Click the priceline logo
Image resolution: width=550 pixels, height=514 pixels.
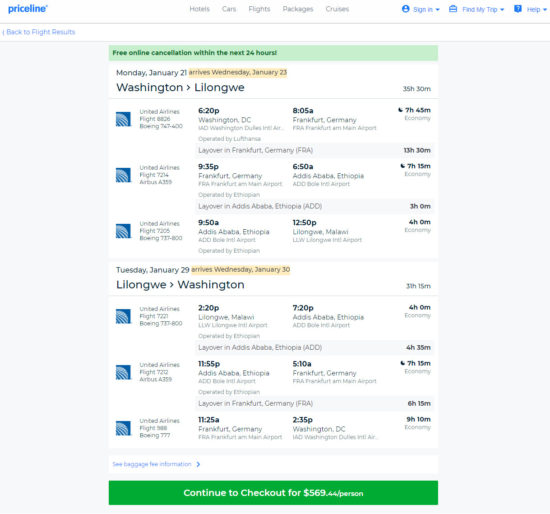coord(28,9)
